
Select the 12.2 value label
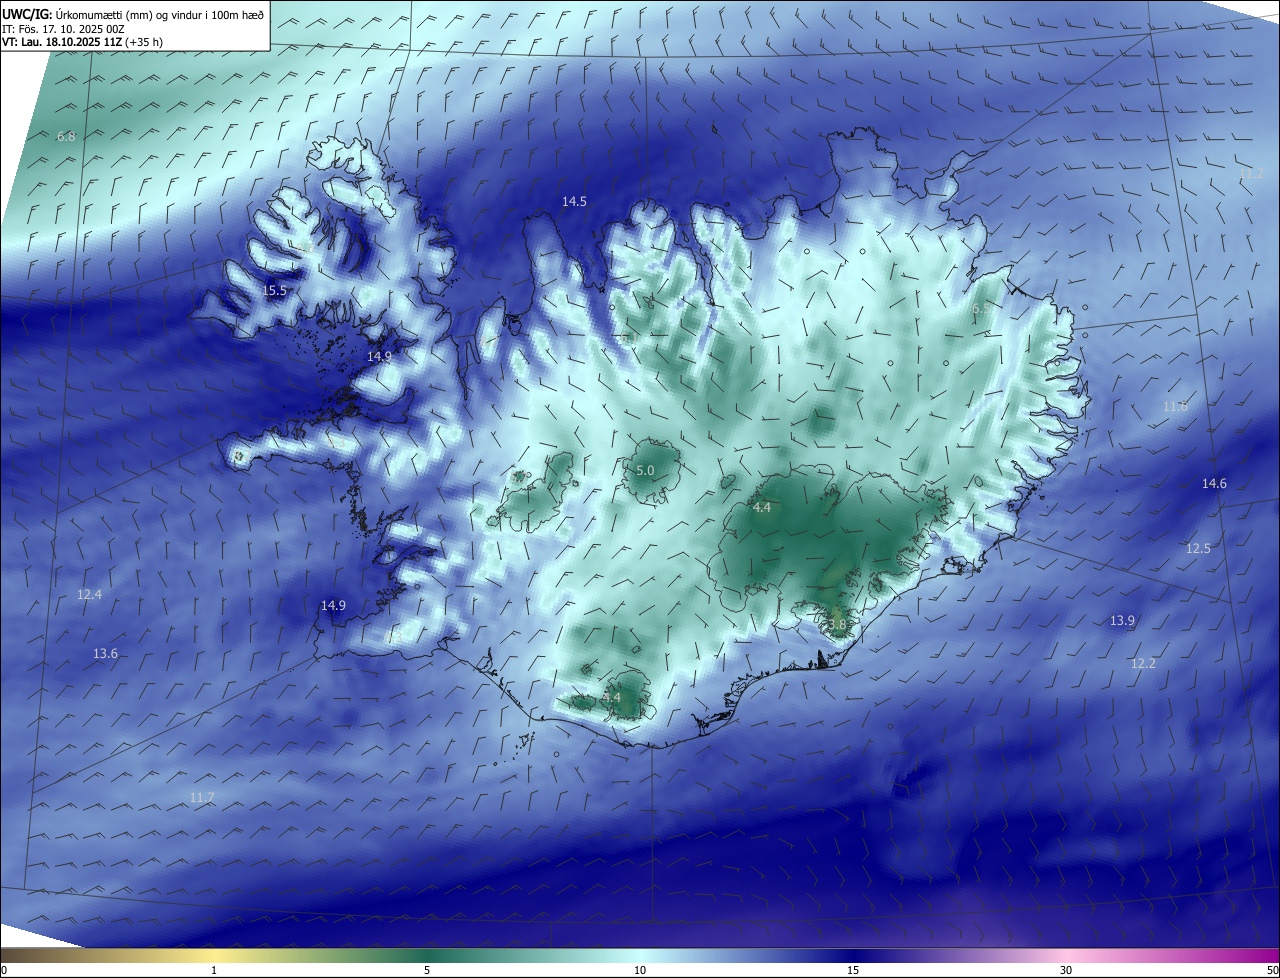(x=1143, y=663)
